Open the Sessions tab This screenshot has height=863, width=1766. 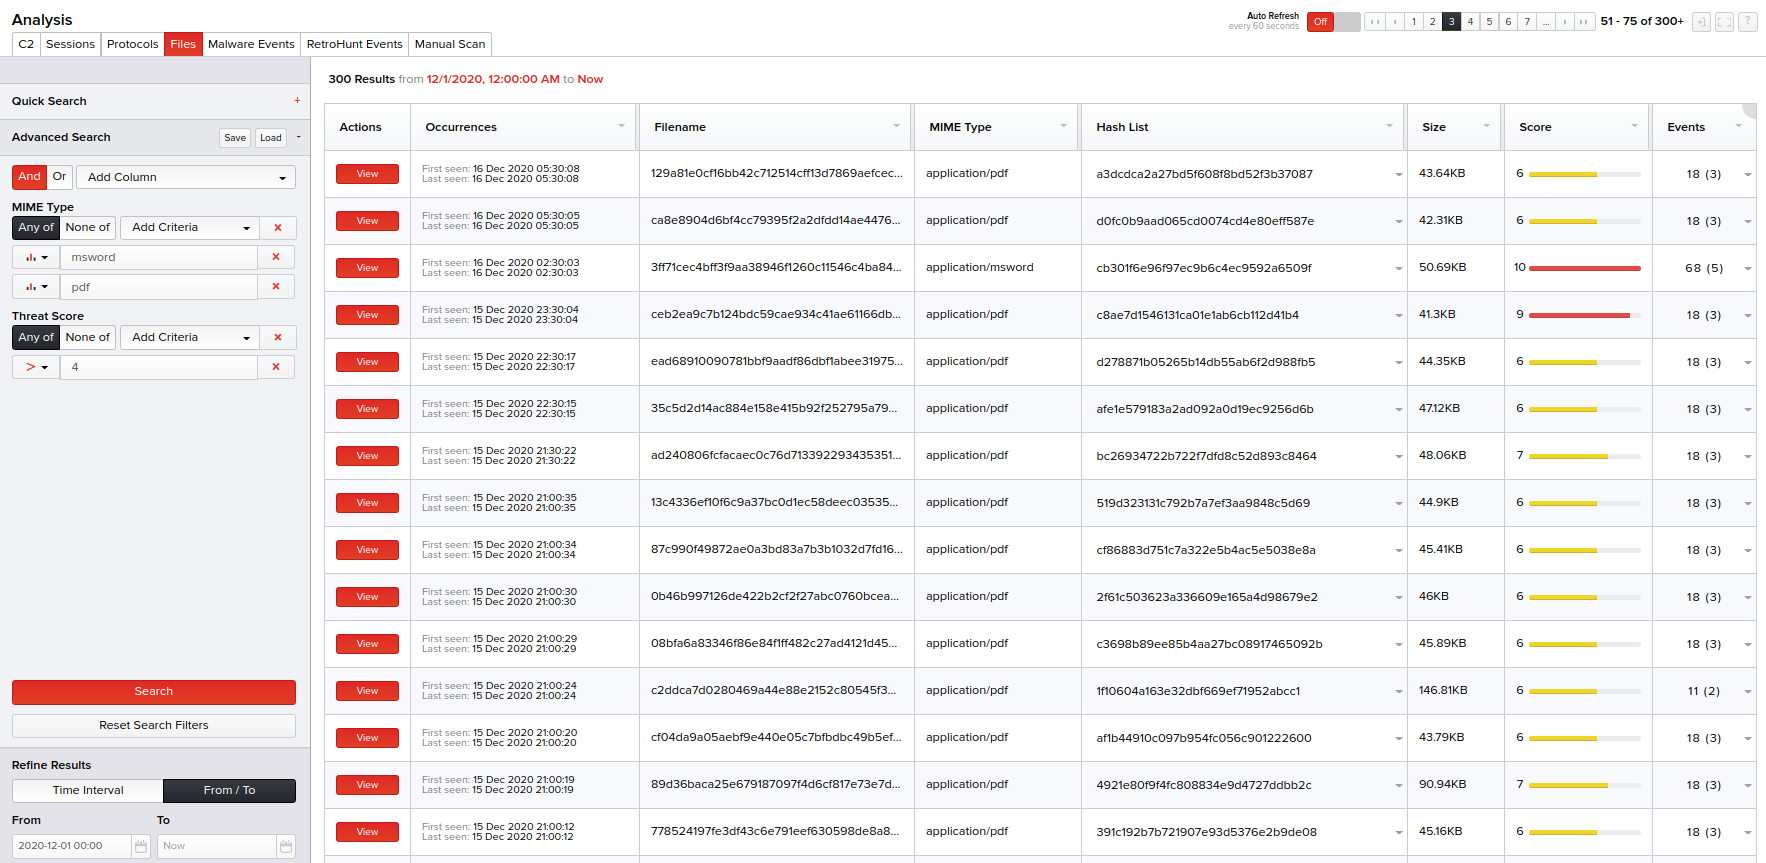[x=70, y=44]
